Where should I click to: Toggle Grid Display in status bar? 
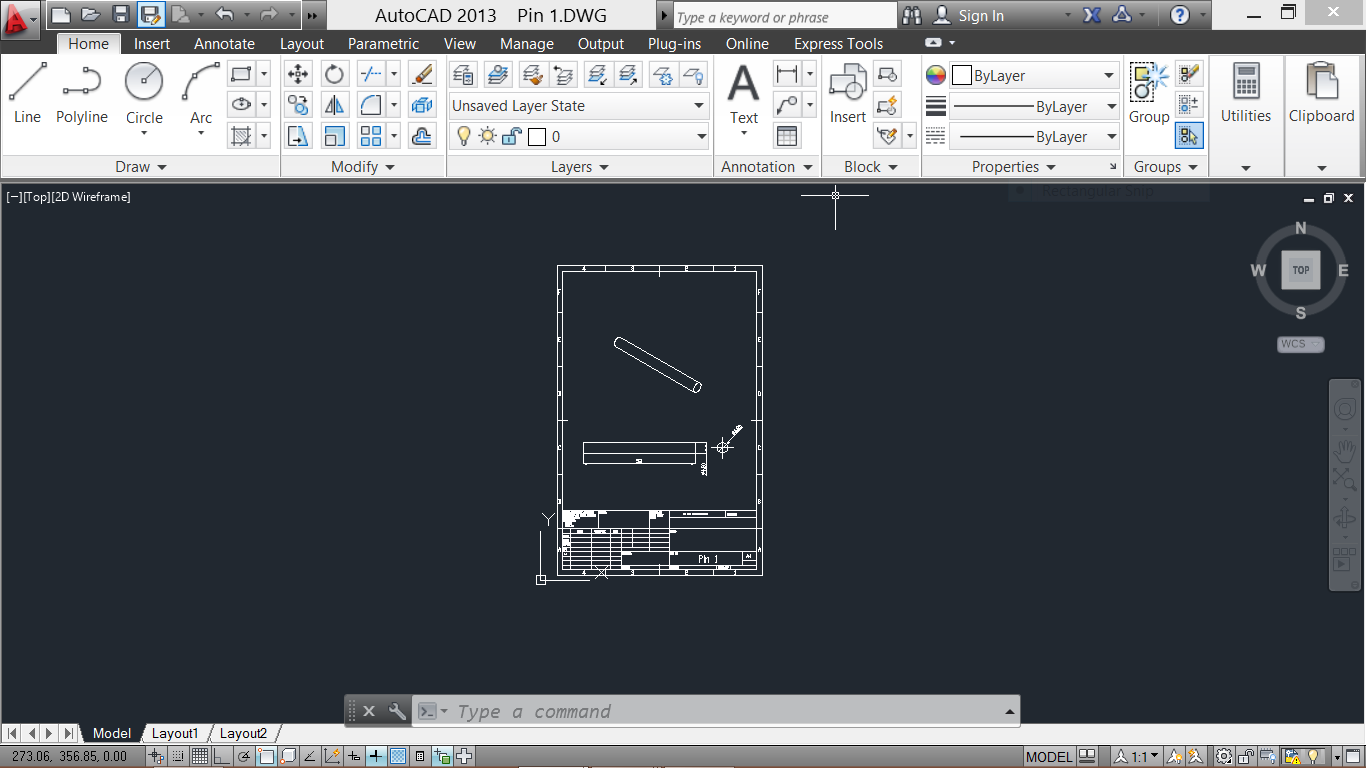[x=200, y=756]
